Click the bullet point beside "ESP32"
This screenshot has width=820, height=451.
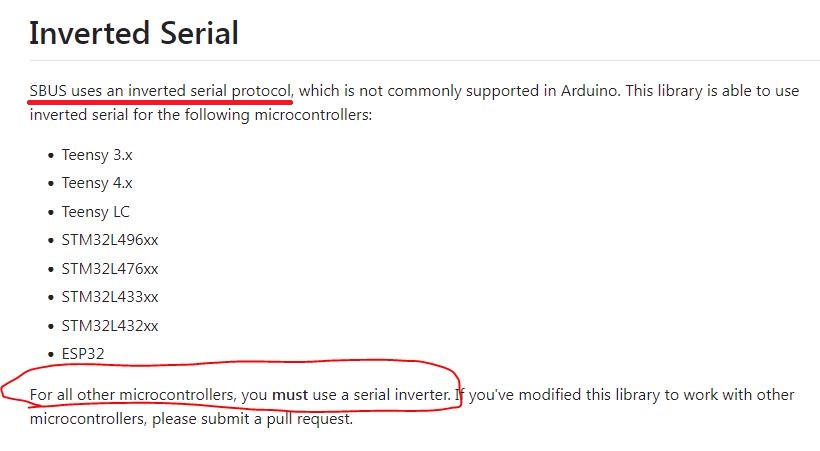[51, 353]
